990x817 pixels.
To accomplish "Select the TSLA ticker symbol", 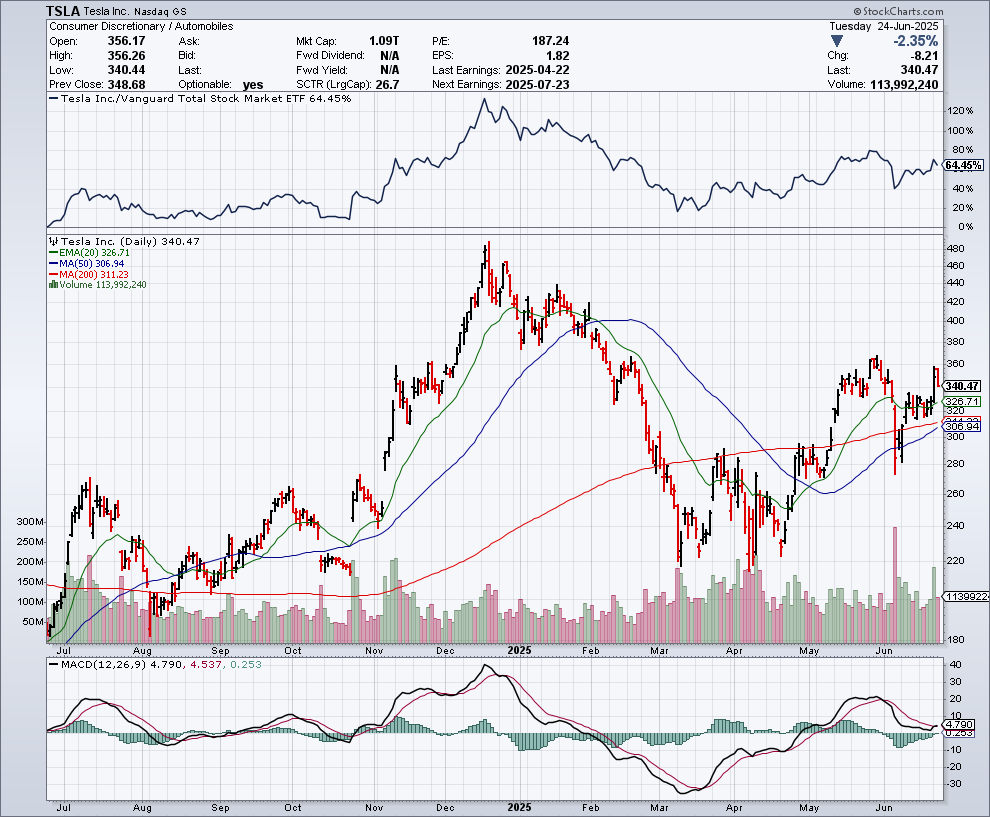I will pos(63,11).
